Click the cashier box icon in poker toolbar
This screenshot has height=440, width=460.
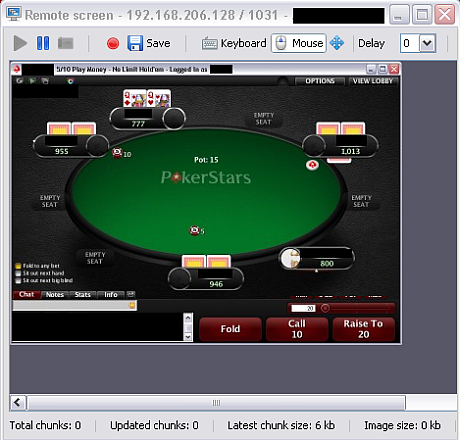click(45, 81)
